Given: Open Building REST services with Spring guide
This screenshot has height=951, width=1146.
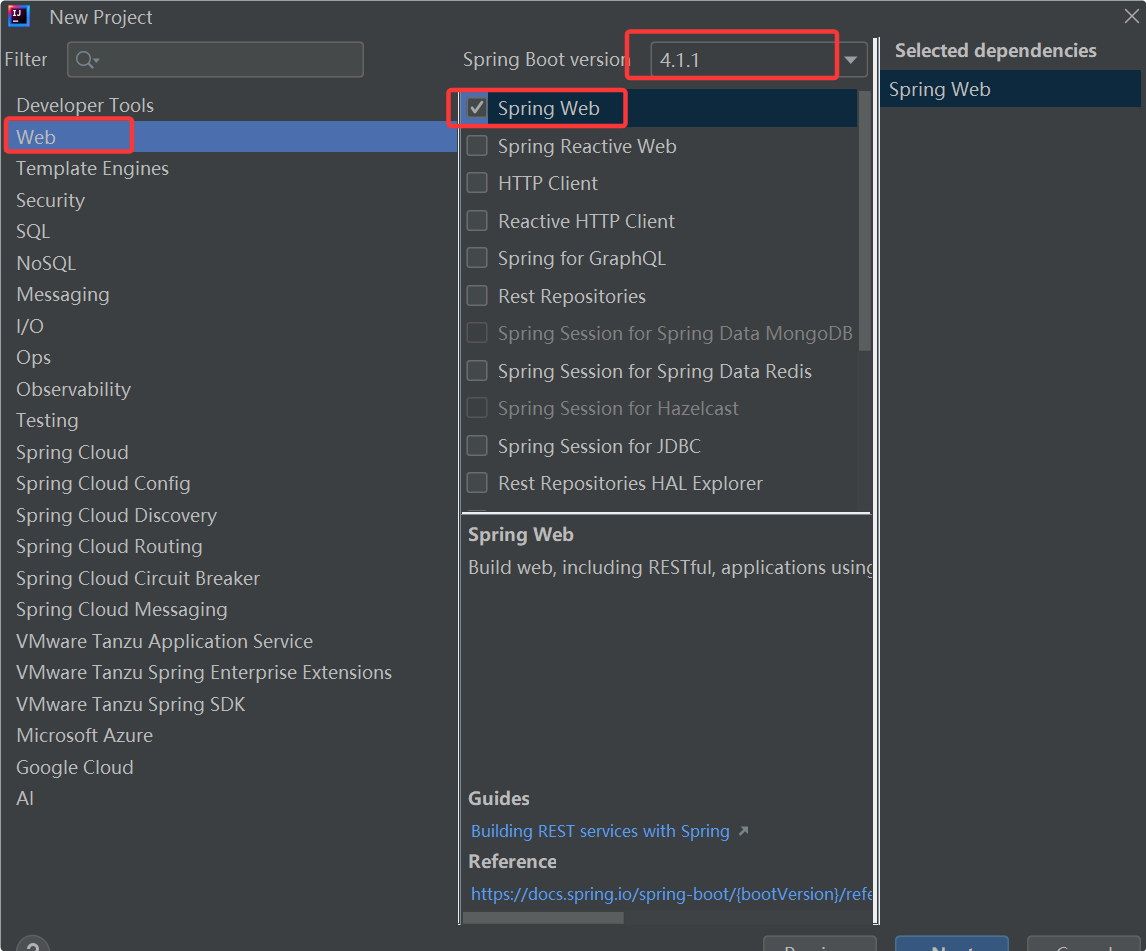Looking at the screenshot, I should click(600, 831).
